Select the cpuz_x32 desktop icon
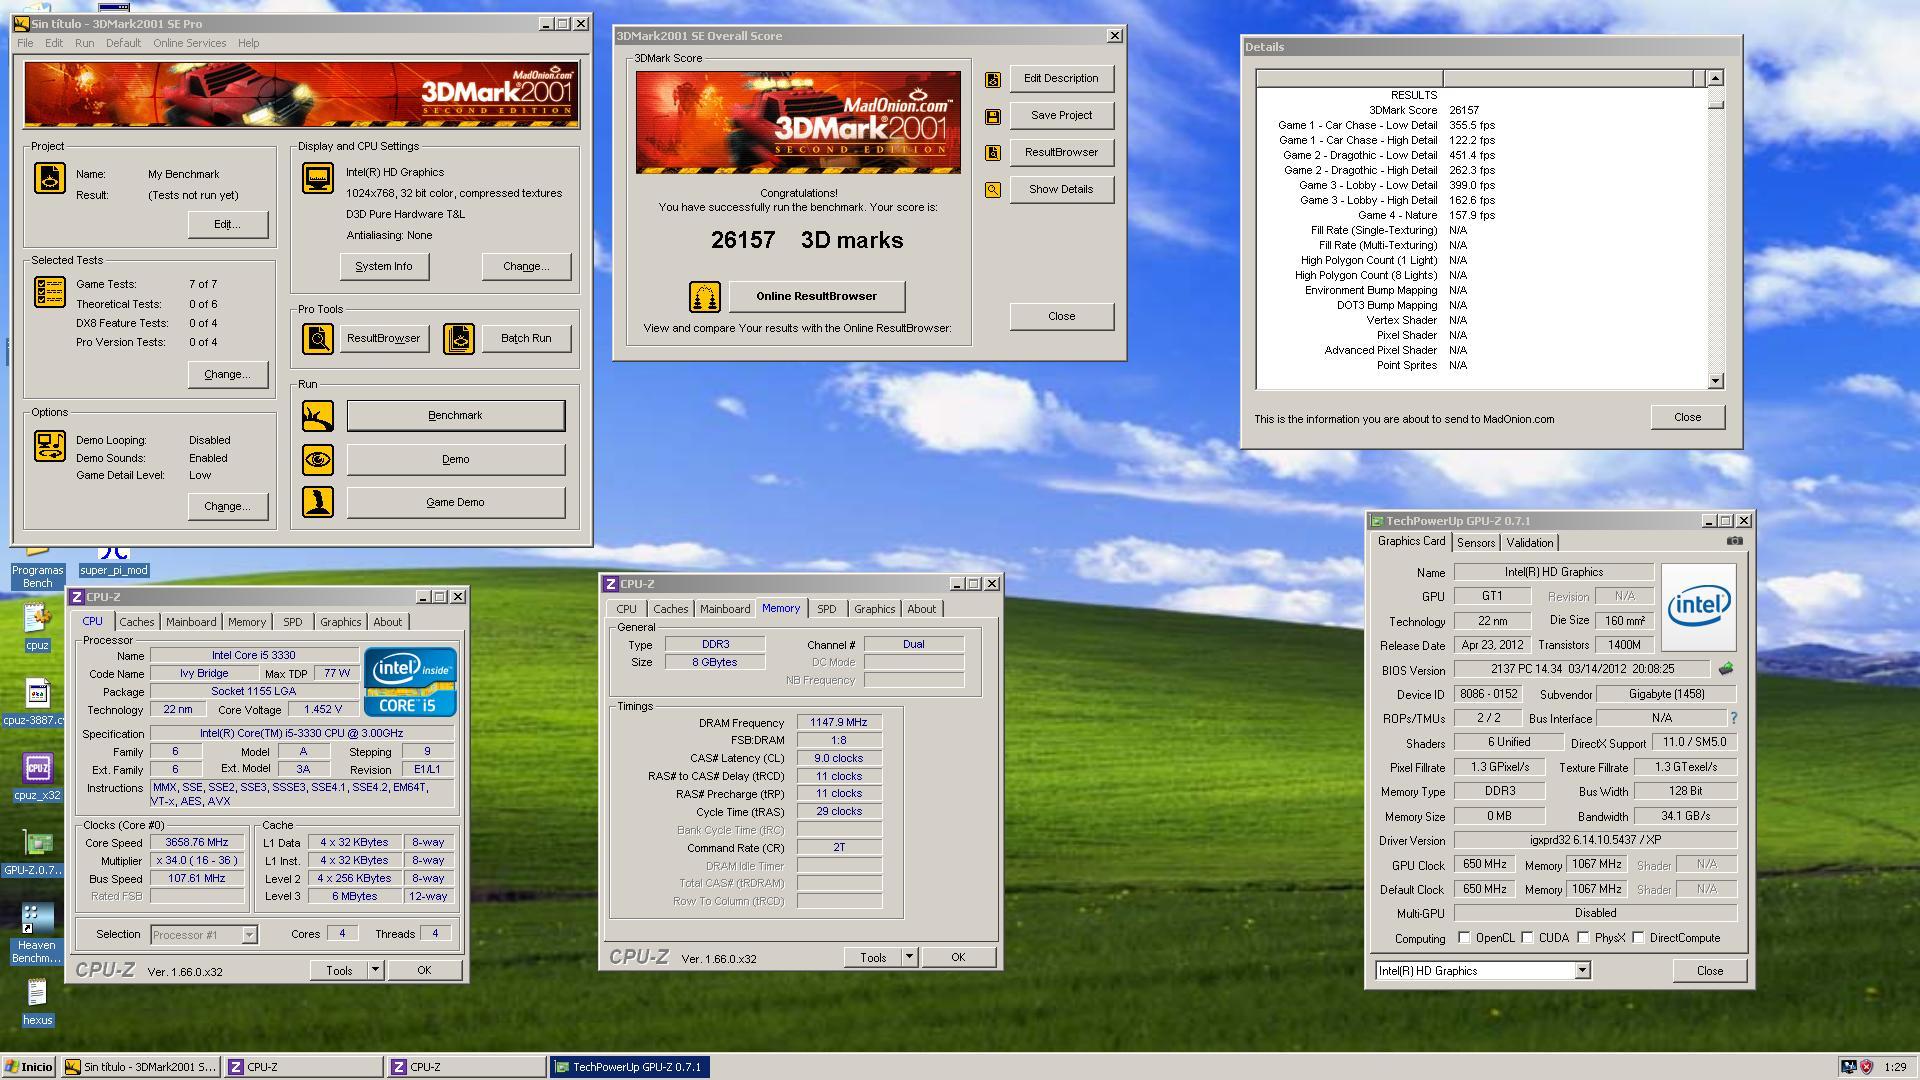 pyautogui.click(x=37, y=777)
